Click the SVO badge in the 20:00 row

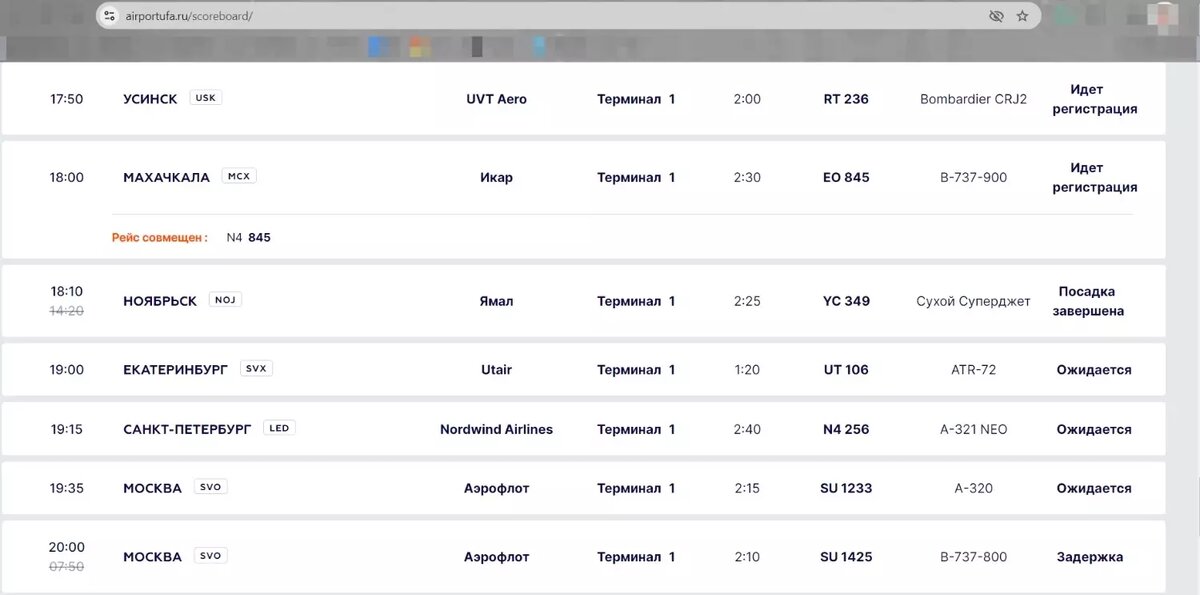click(x=210, y=556)
